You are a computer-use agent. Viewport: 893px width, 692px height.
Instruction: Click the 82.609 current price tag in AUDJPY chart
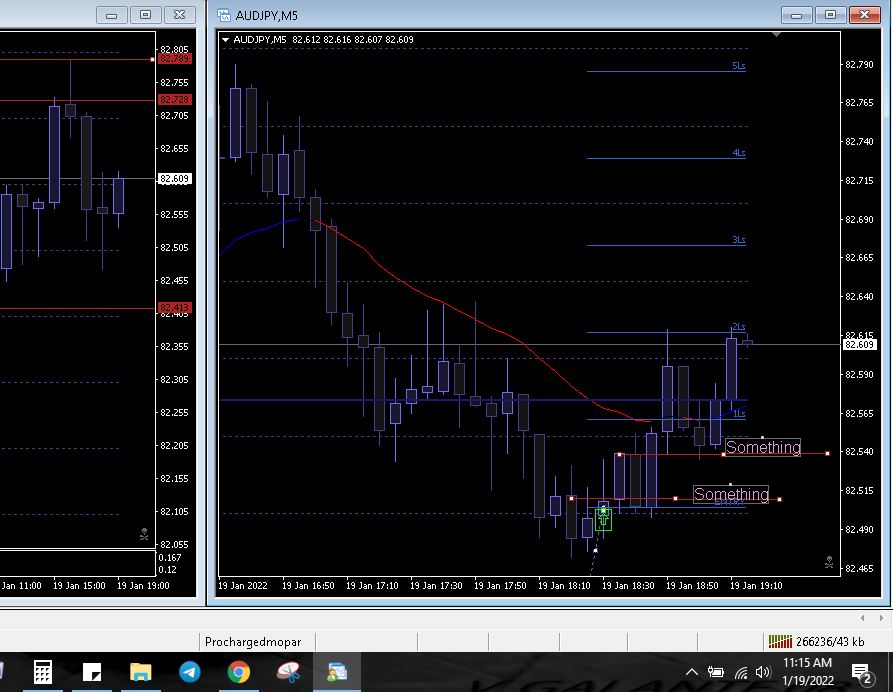click(859, 345)
